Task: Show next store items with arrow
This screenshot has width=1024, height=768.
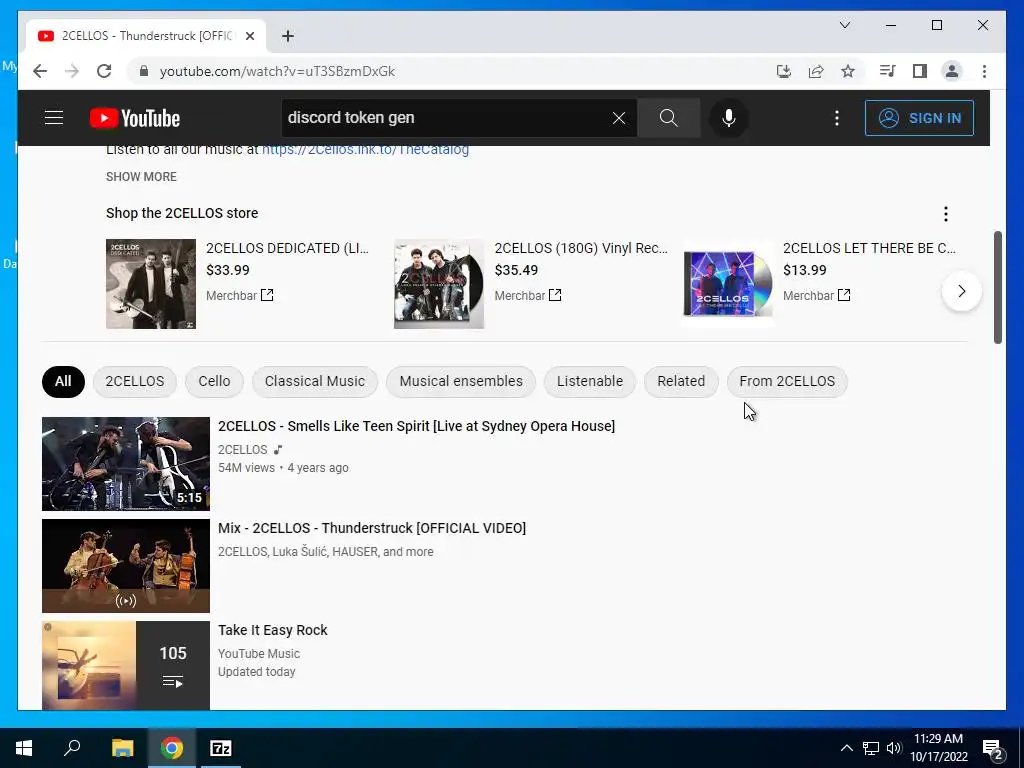Action: pos(961,291)
